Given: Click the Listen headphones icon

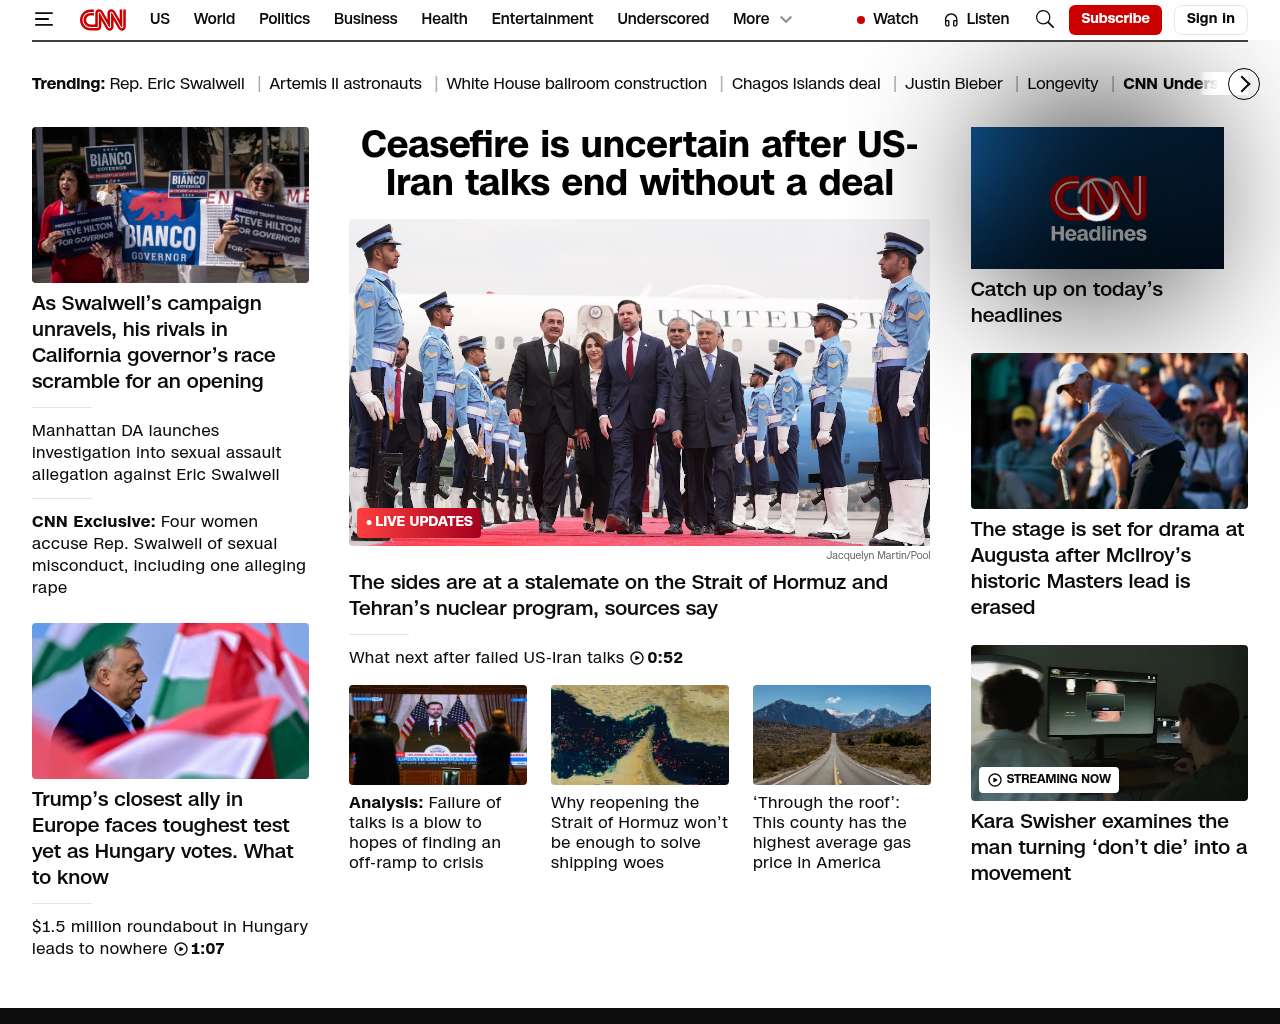Looking at the screenshot, I should [951, 20].
